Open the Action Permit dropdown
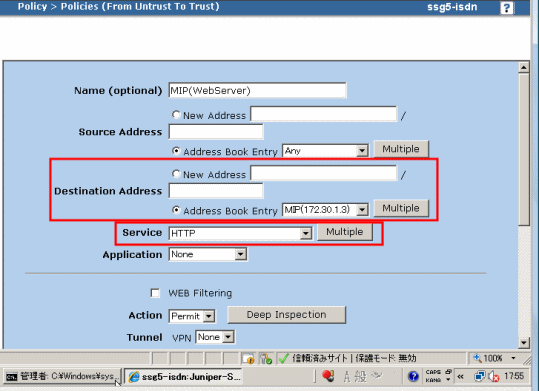 192,316
